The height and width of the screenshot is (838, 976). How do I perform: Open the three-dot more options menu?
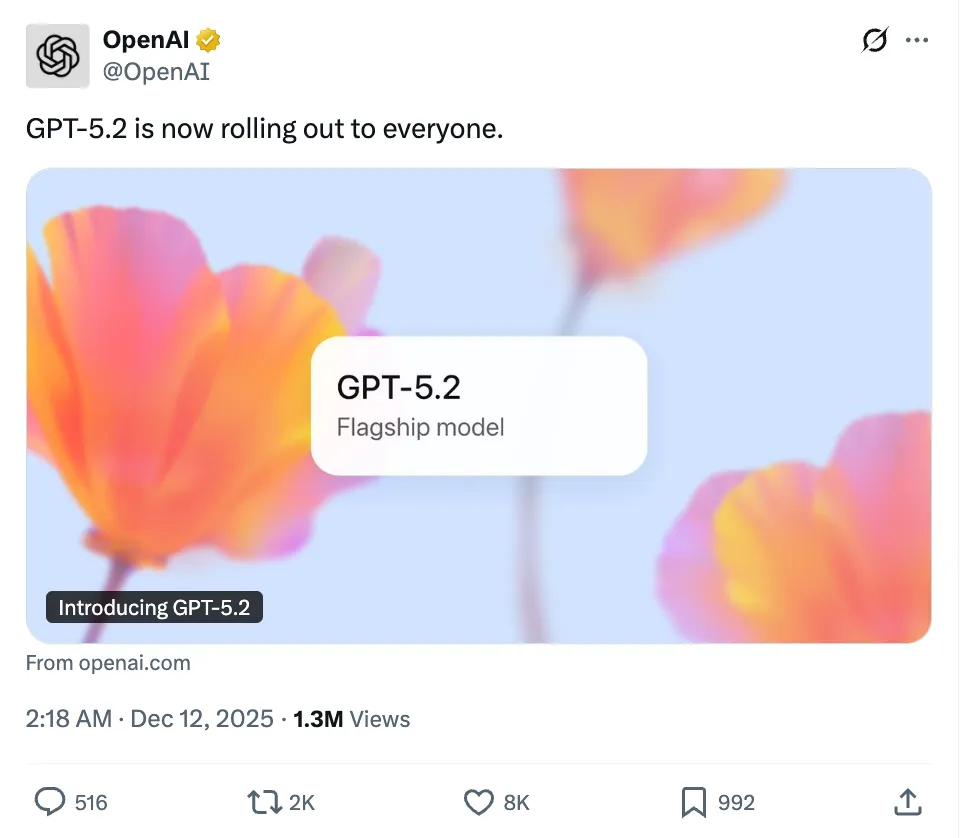[x=918, y=40]
